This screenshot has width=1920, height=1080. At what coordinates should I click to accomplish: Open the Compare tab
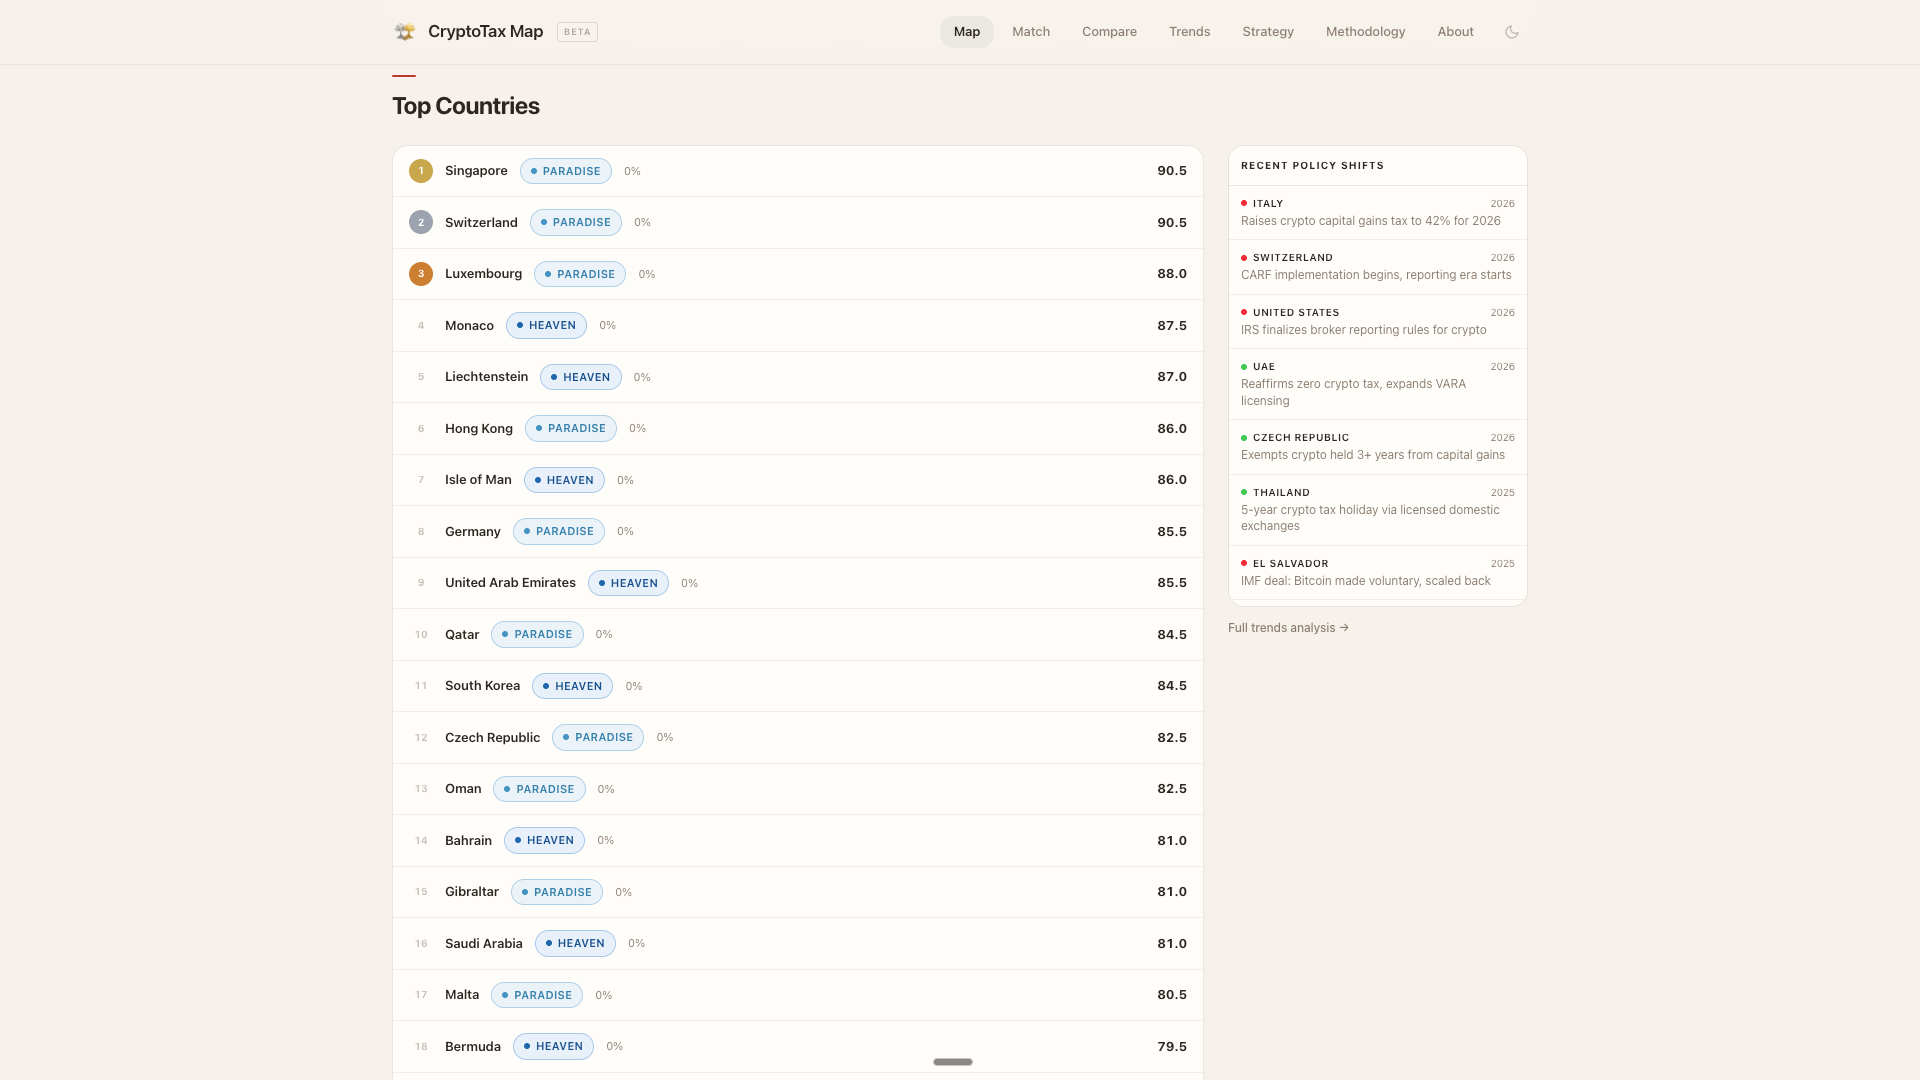pyautogui.click(x=1109, y=32)
